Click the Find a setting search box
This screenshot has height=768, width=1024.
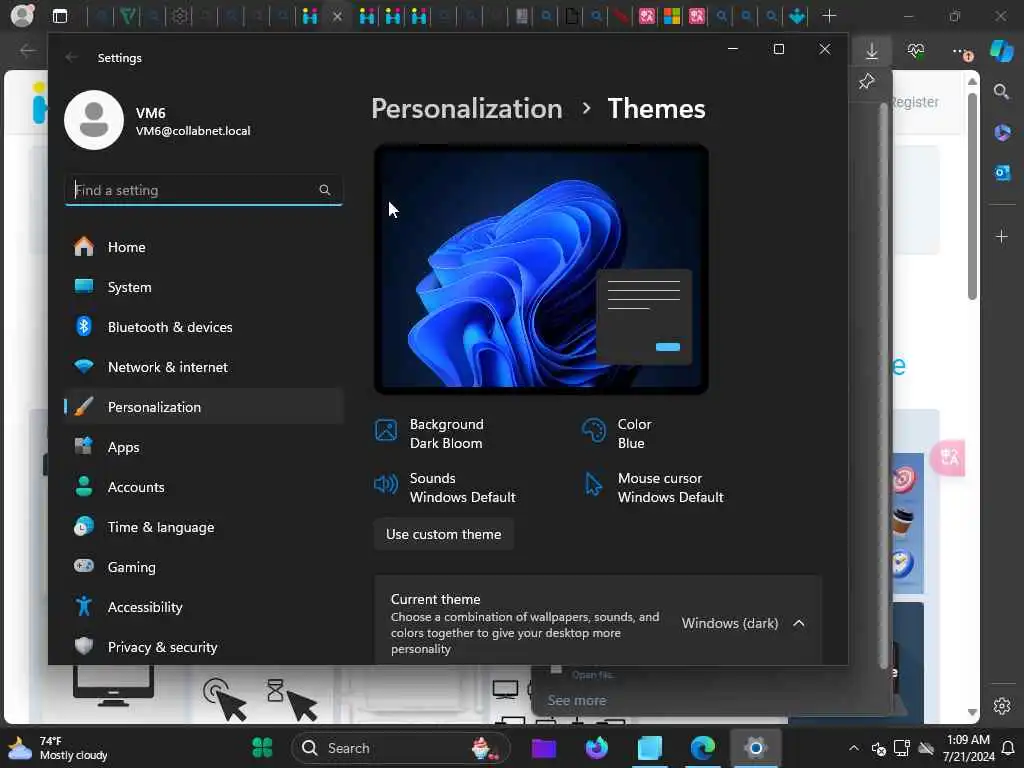(x=204, y=190)
